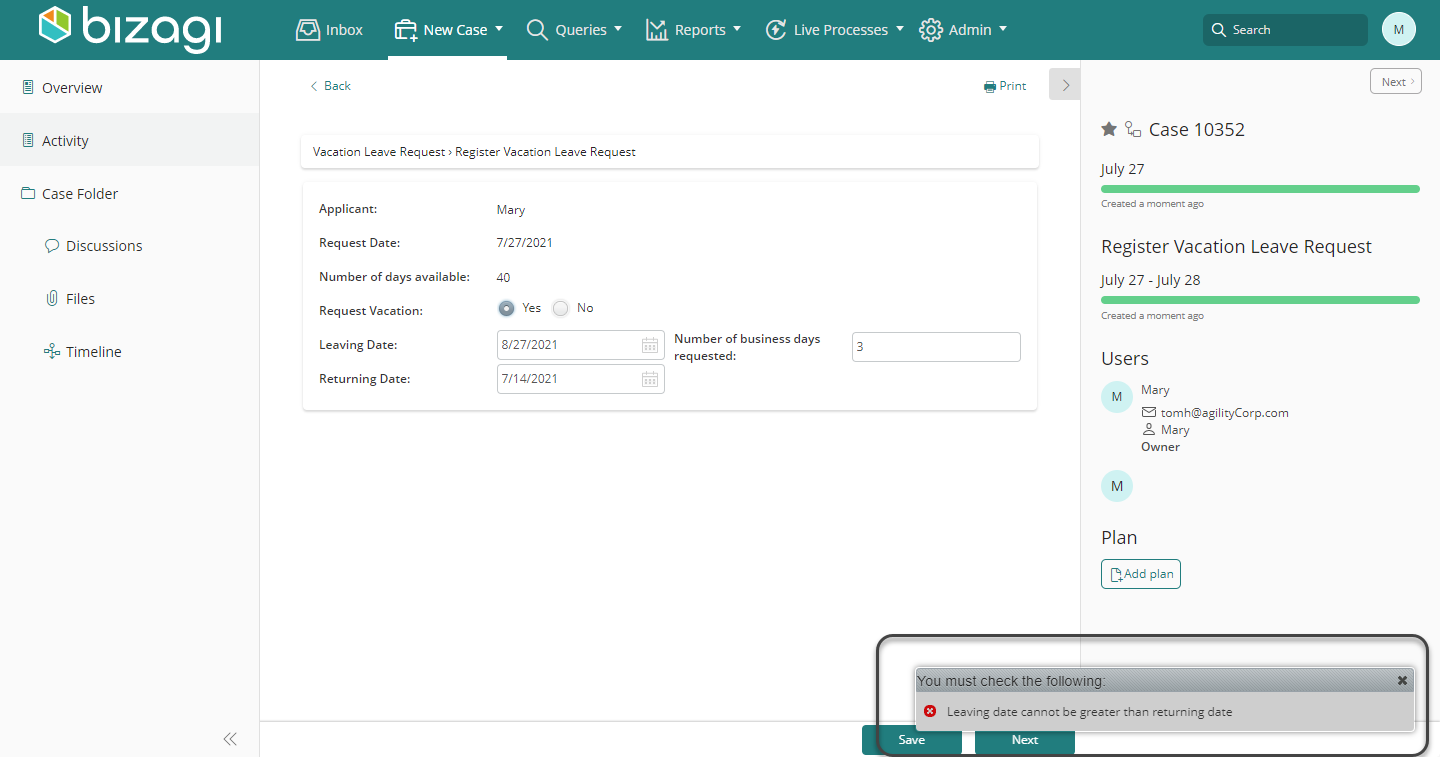Click the Activity document icon

point(27,140)
